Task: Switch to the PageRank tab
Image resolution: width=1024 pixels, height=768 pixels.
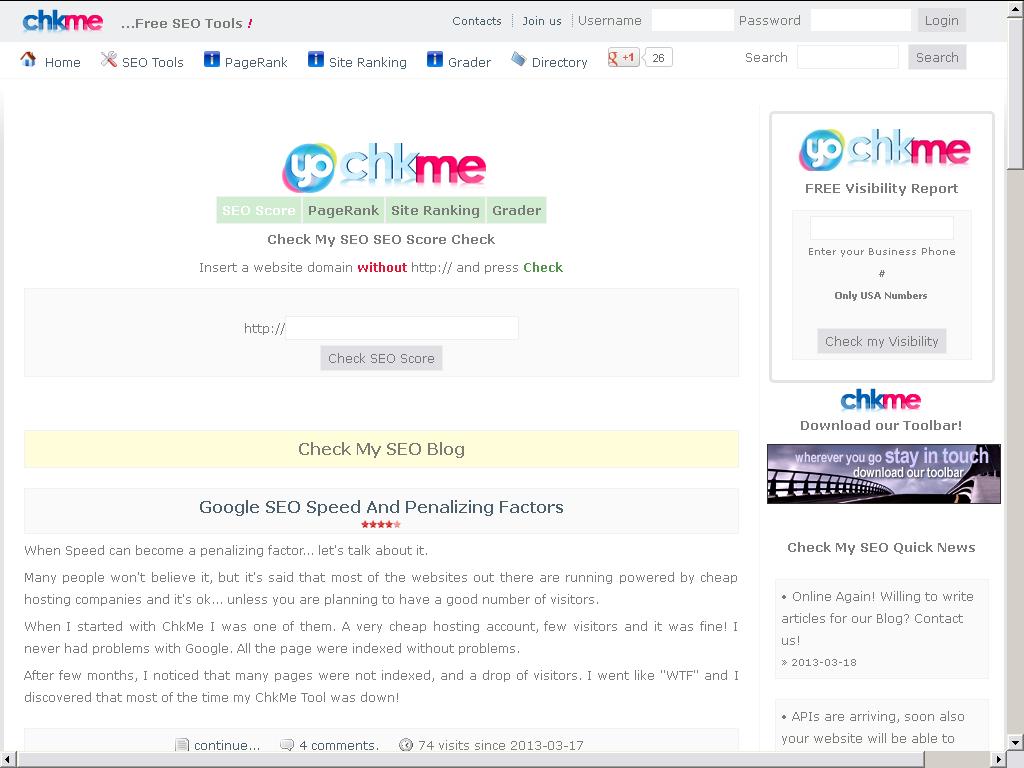Action: 343,210
